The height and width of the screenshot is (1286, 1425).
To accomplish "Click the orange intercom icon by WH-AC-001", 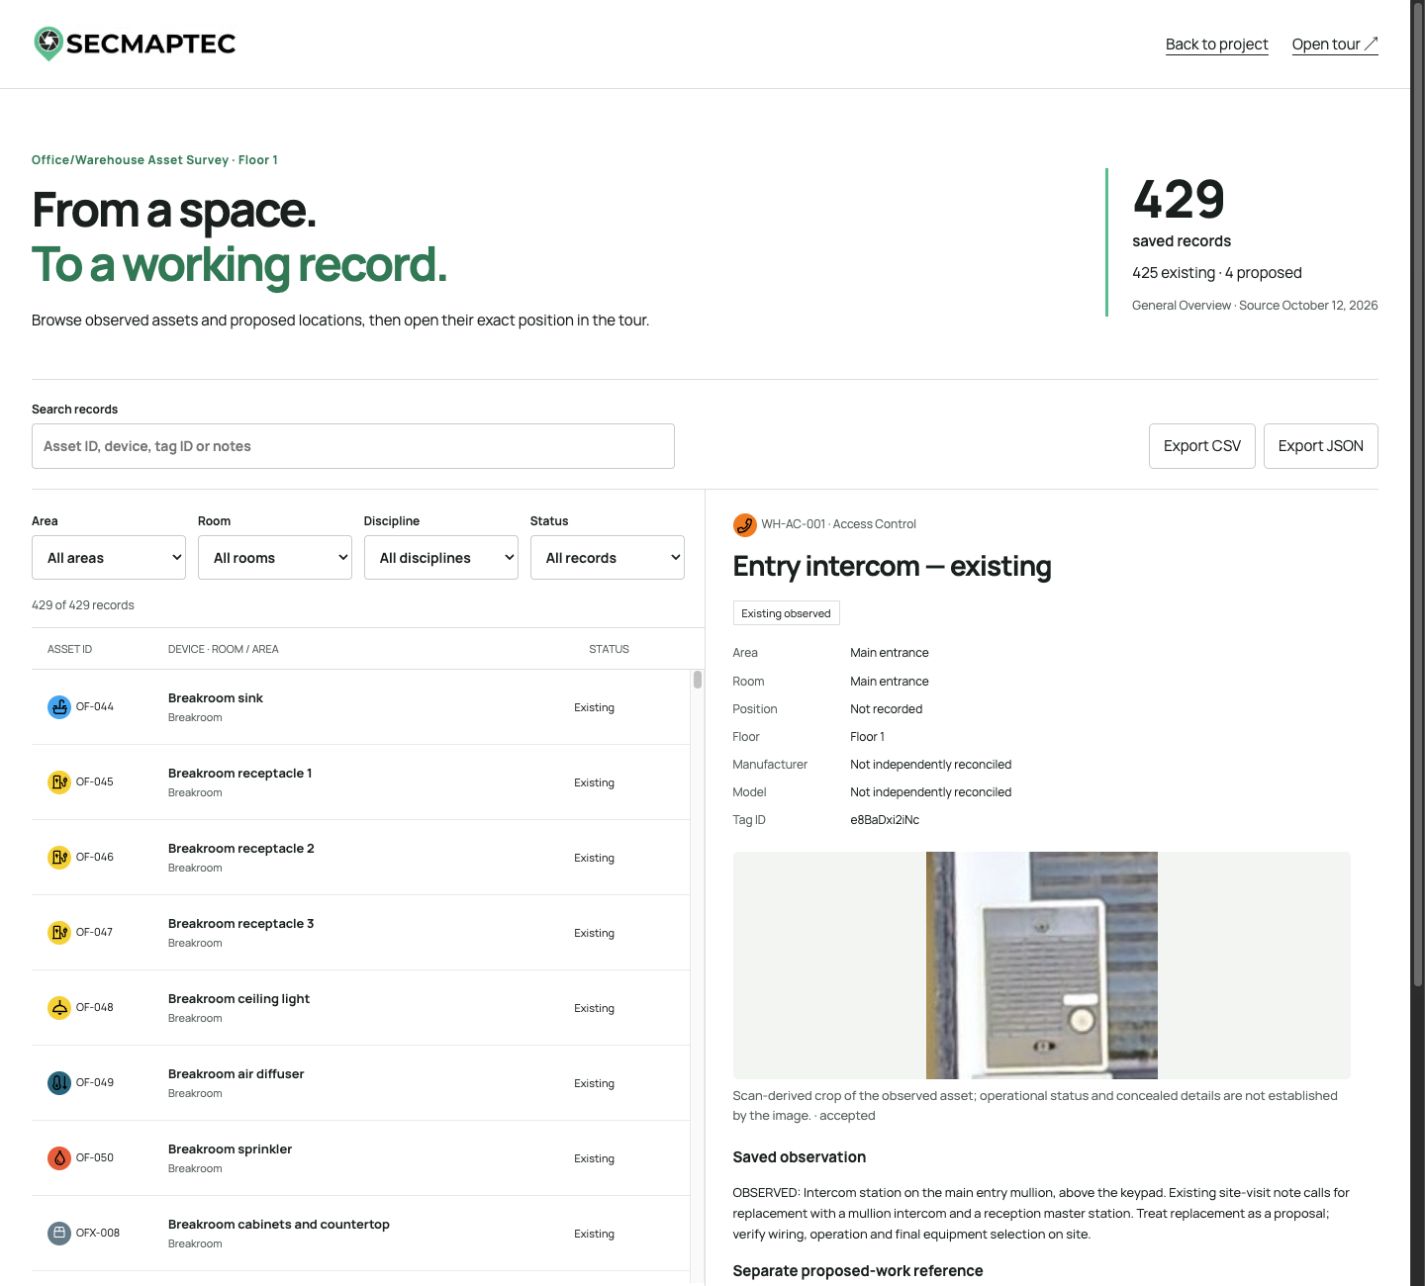I will coord(744,524).
